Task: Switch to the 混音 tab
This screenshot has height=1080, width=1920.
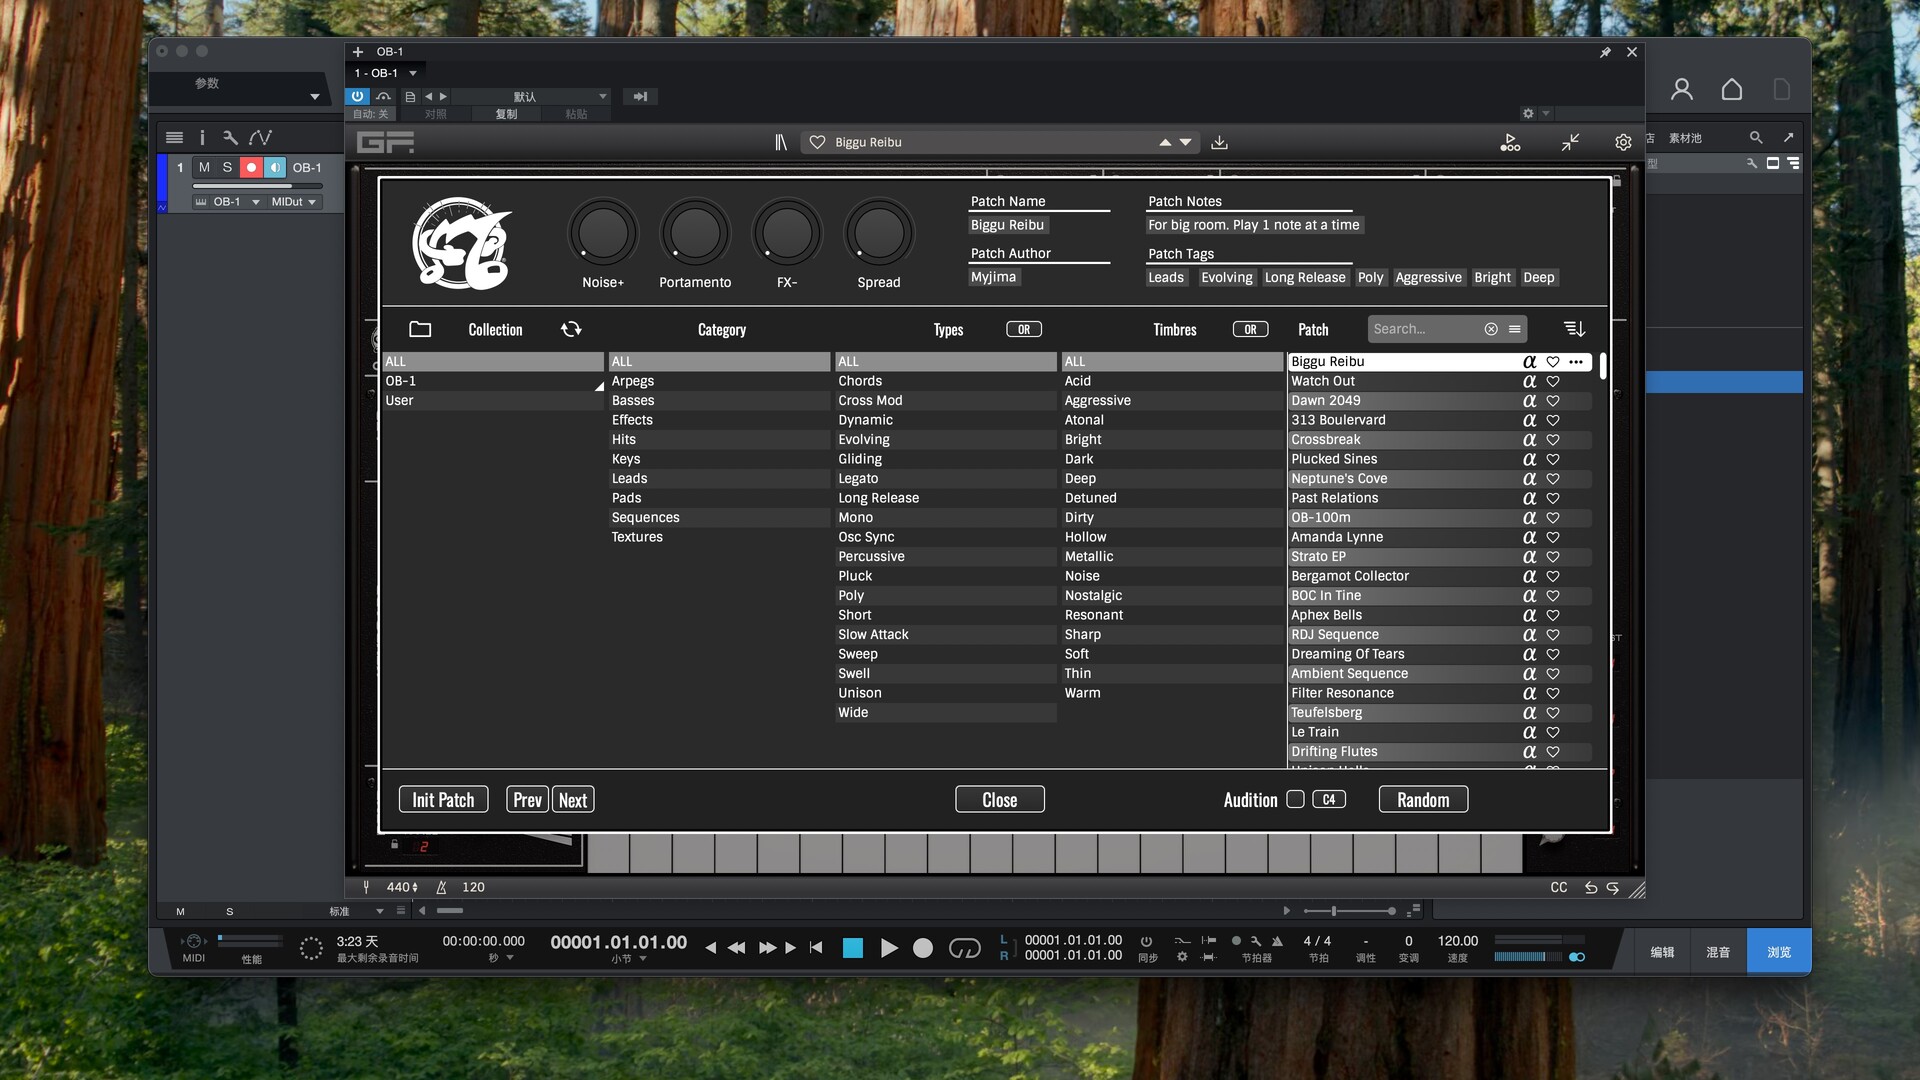Action: coord(1718,952)
